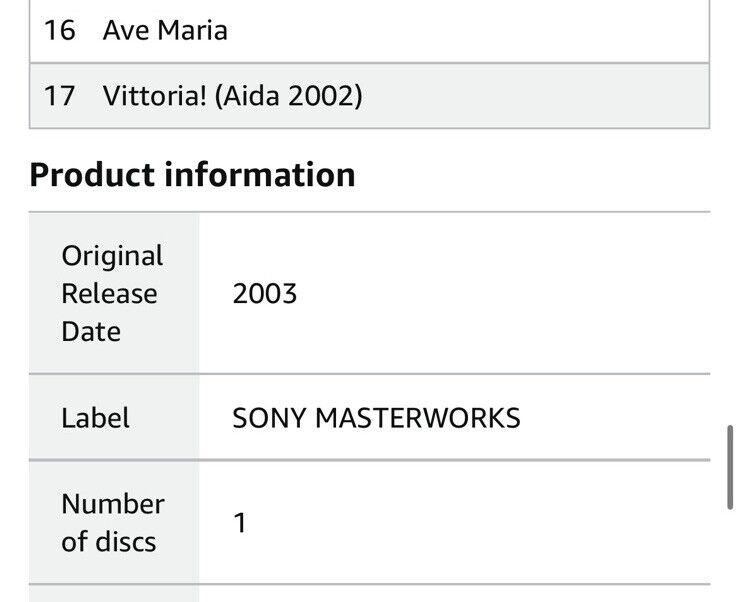739x602 pixels.
Task: Click the page scrollbar thumb on right edge
Action: [x=731, y=467]
